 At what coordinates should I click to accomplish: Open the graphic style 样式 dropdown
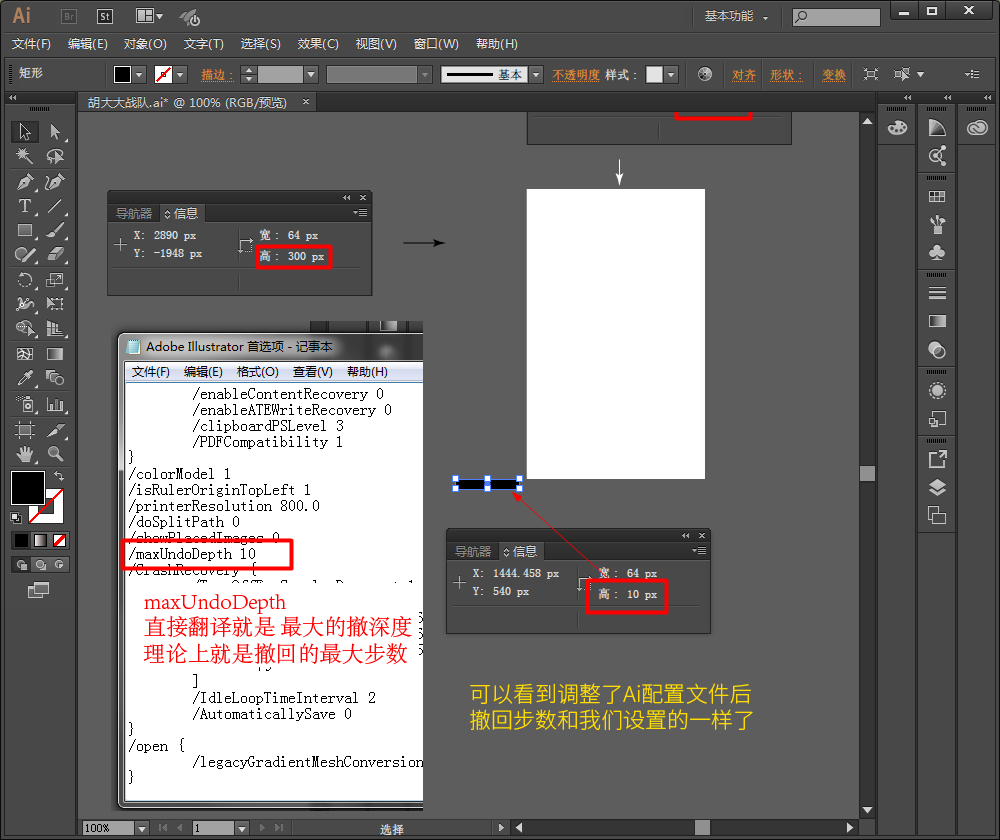pyautogui.click(x=670, y=75)
